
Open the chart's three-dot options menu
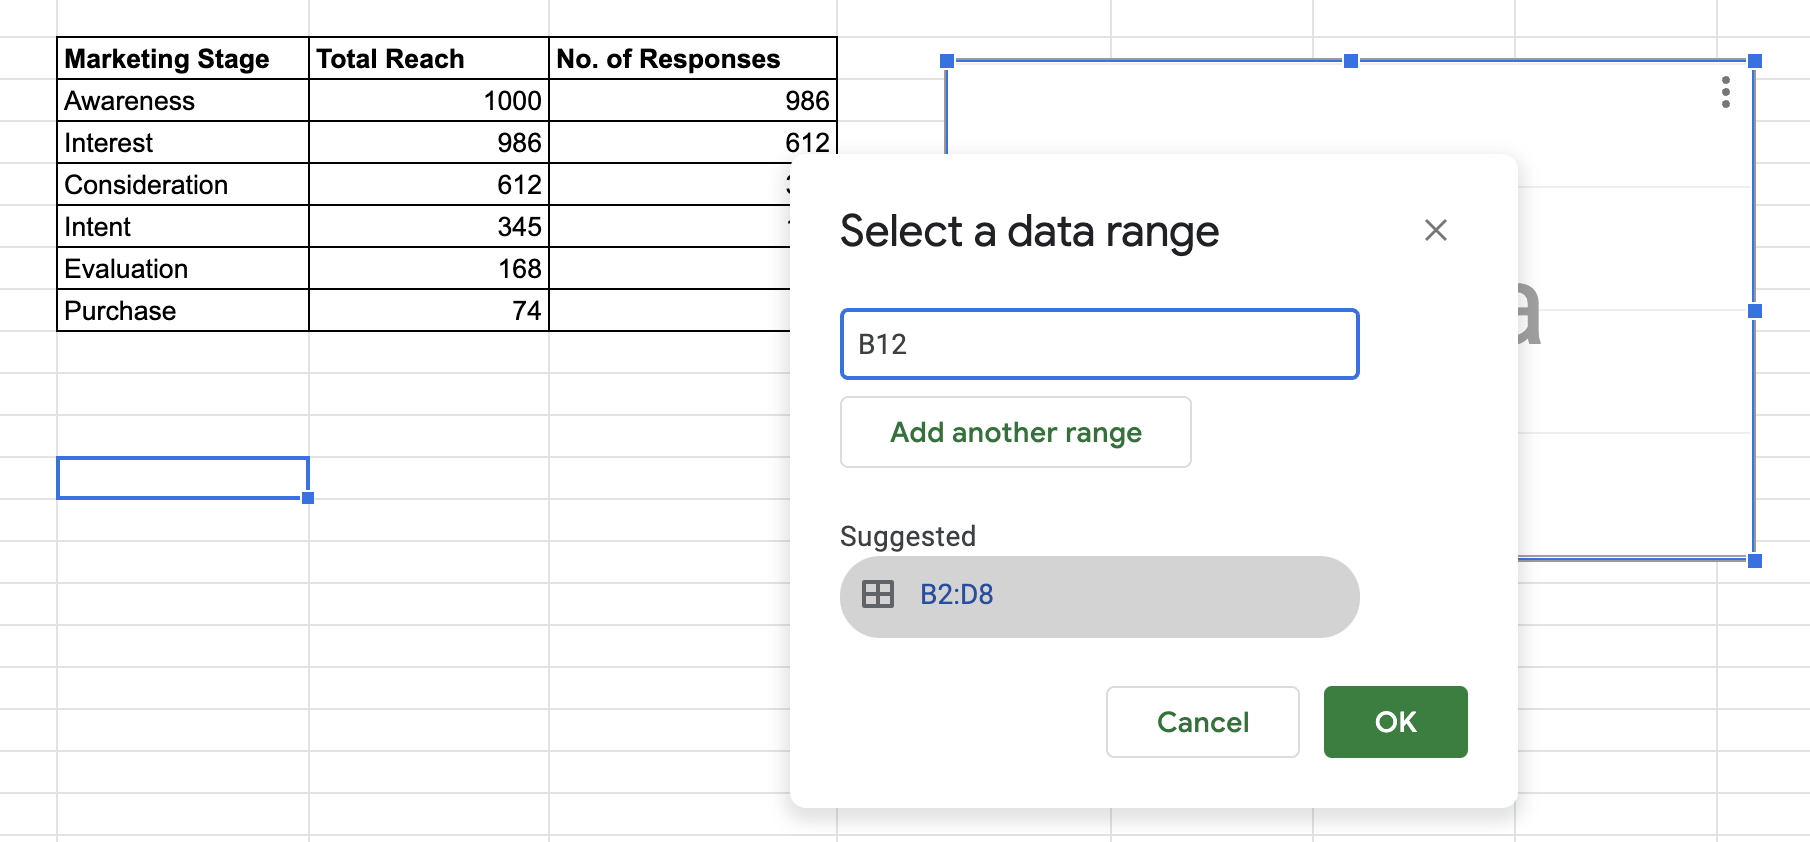(1725, 92)
